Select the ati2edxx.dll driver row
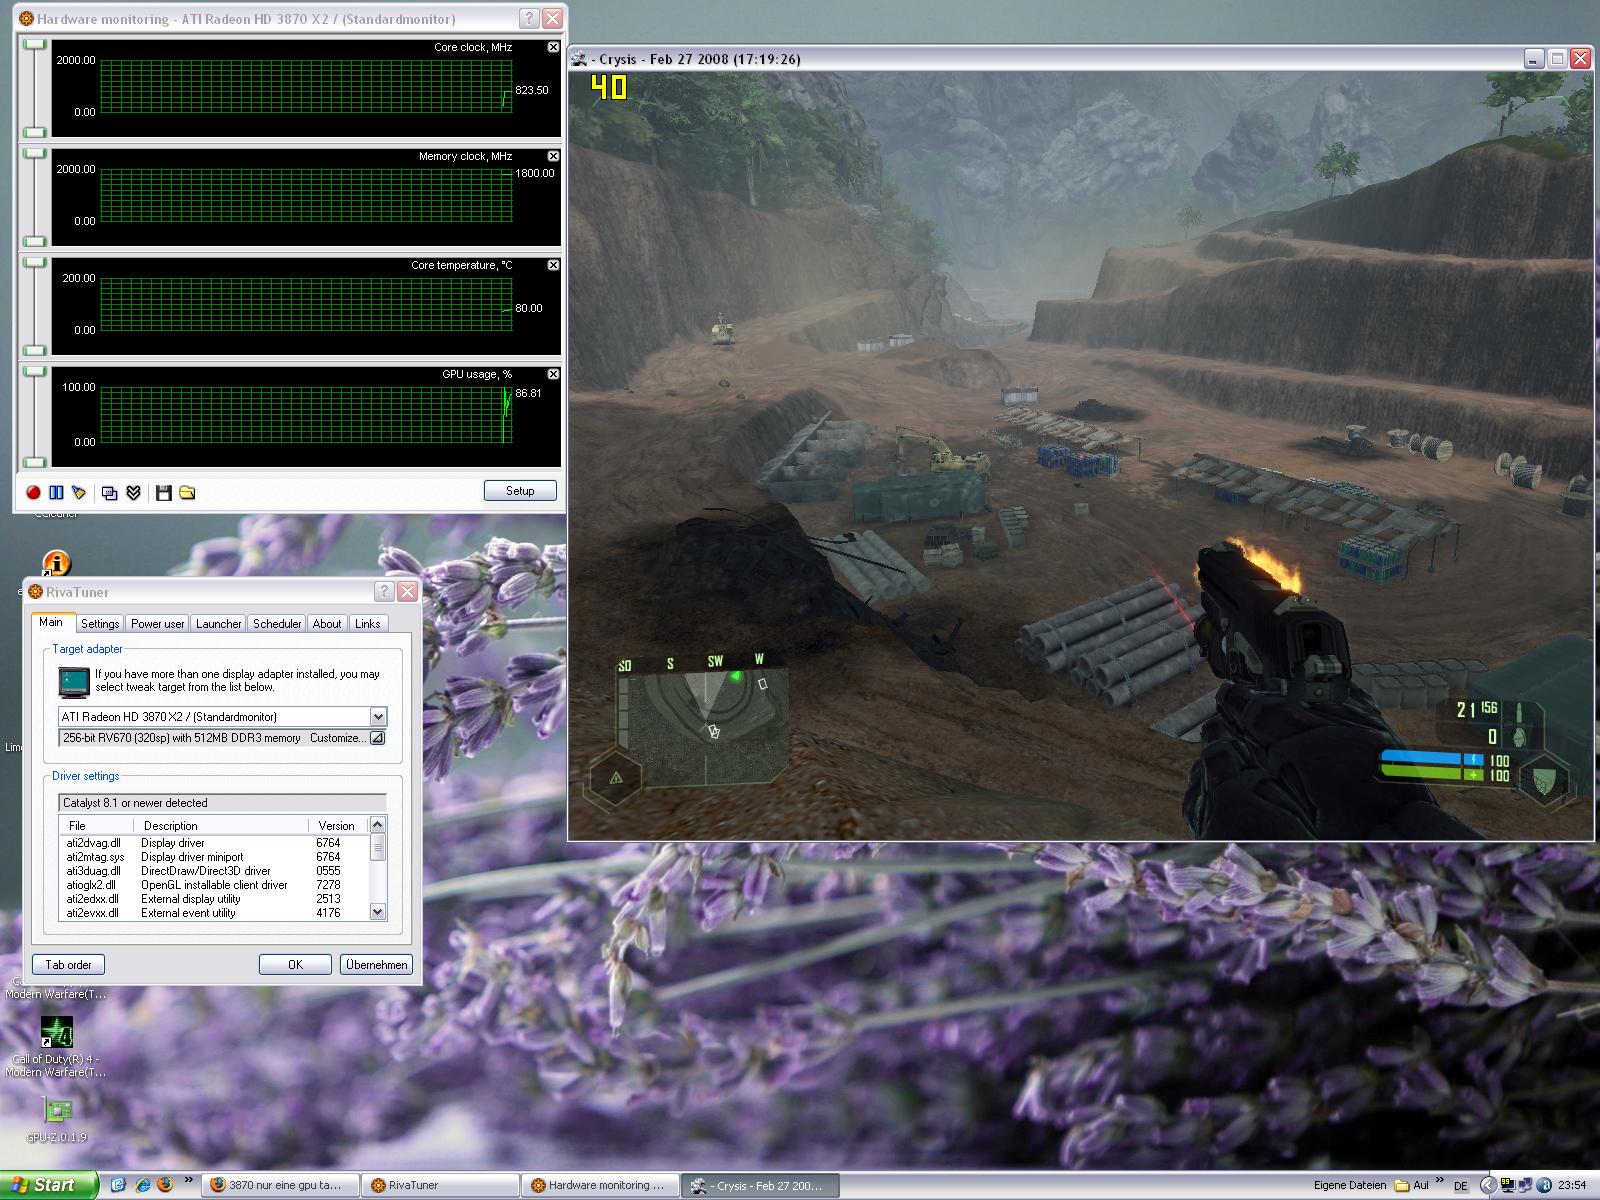The width and height of the screenshot is (1600, 1200). [x=213, y=899]
